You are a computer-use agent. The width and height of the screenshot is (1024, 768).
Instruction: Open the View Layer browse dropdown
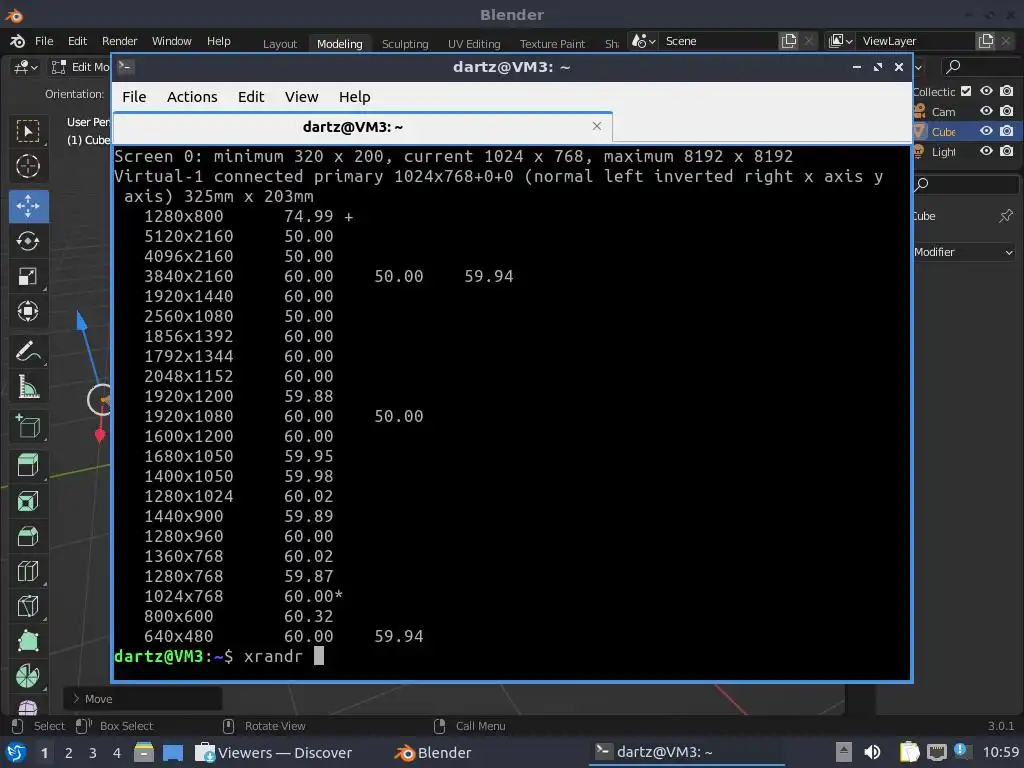point(840,41)
